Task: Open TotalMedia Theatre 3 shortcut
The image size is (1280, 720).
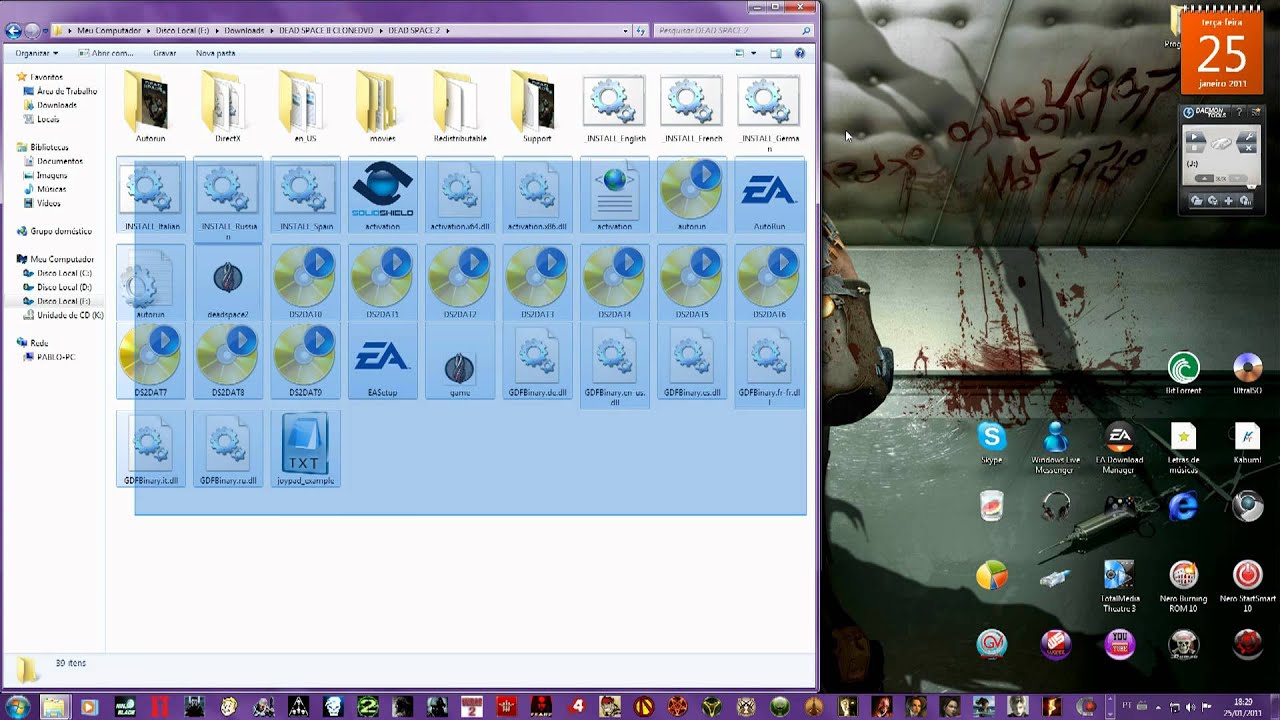Action: pyautogui.click(x=1119, y=586)
